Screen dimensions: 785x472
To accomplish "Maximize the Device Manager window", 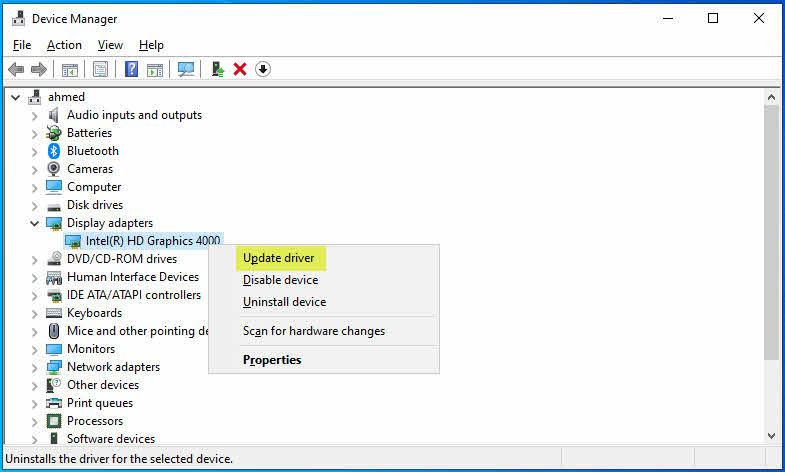I will pyautogui.click(x=713, y=19).
